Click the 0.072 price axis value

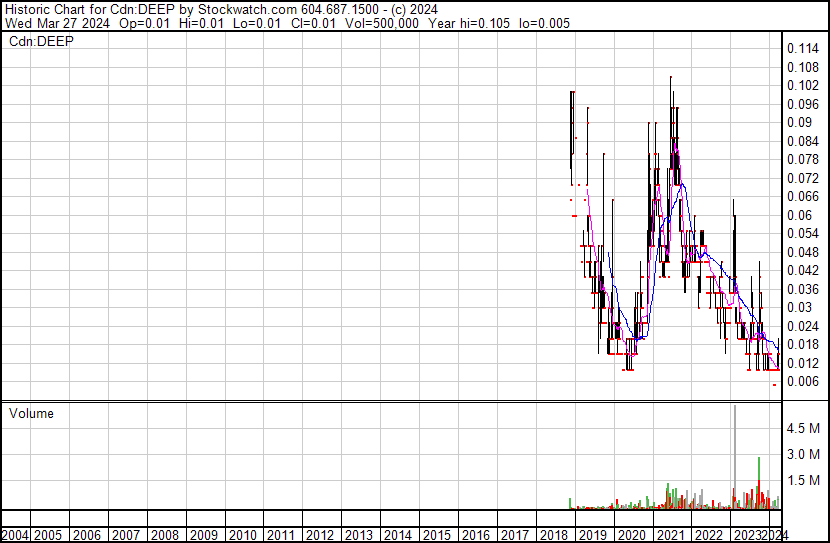(803, 178)
